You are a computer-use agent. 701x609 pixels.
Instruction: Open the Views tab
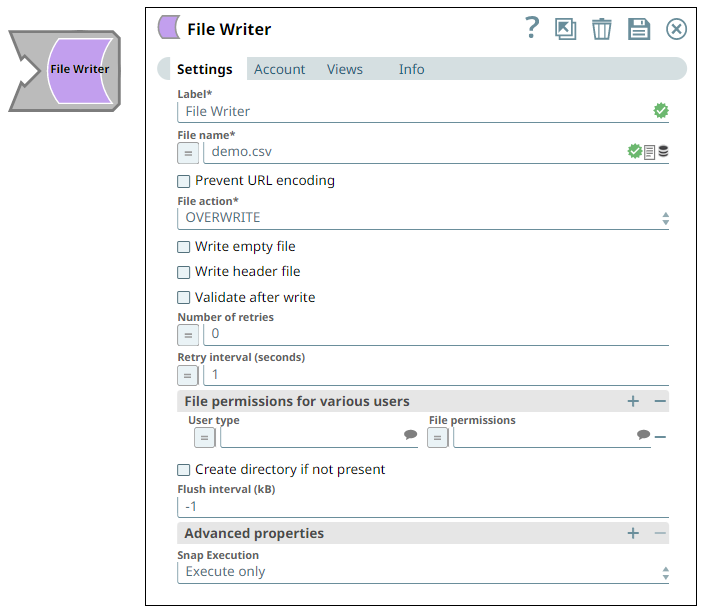pyautogui.click(x=344, y=69)
